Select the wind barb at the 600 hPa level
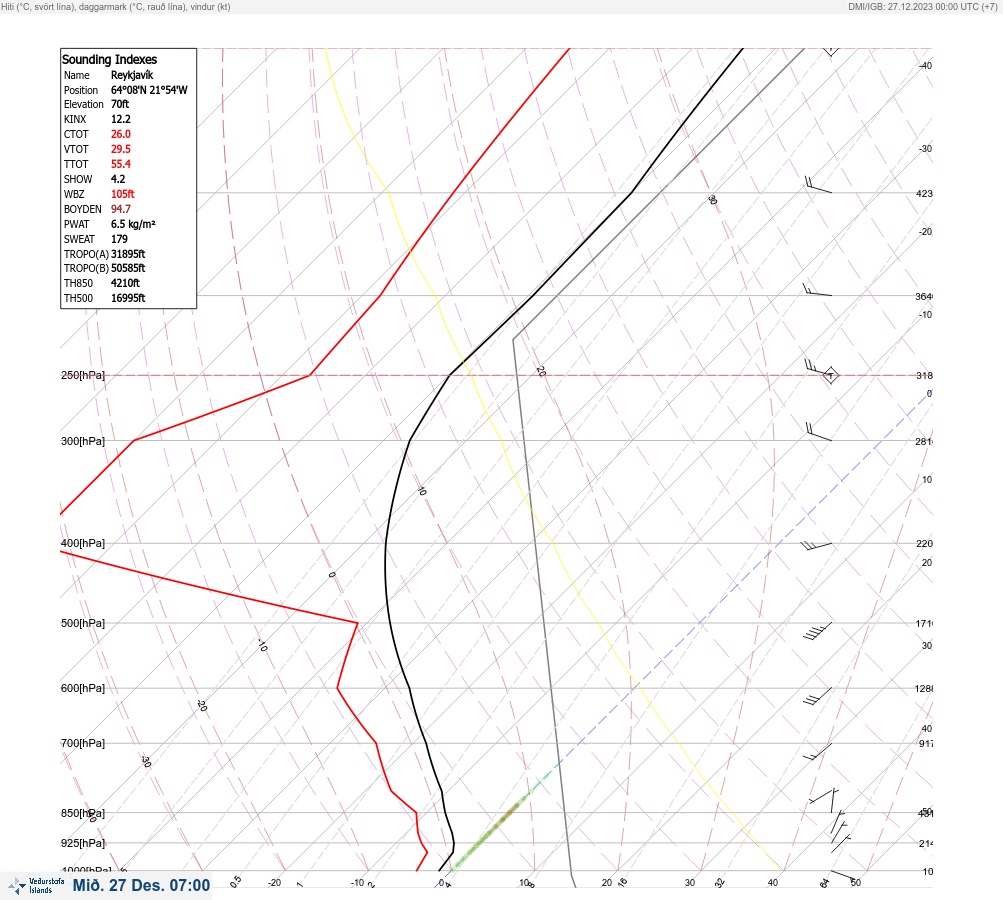This screenshot has width=1003, height=900. click(x=817, y=697)
